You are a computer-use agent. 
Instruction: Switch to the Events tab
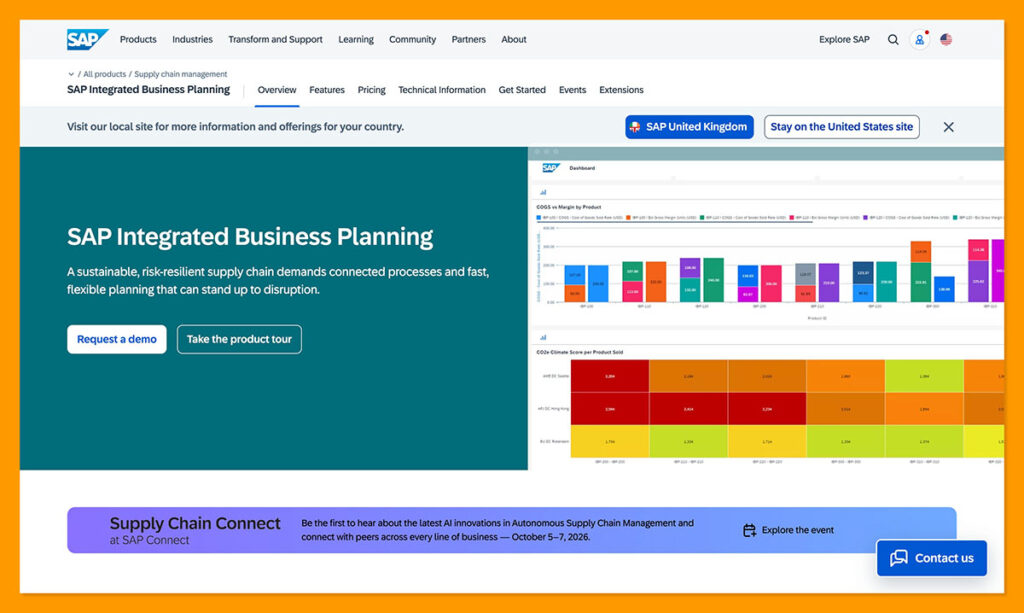(x=572, y=90)
